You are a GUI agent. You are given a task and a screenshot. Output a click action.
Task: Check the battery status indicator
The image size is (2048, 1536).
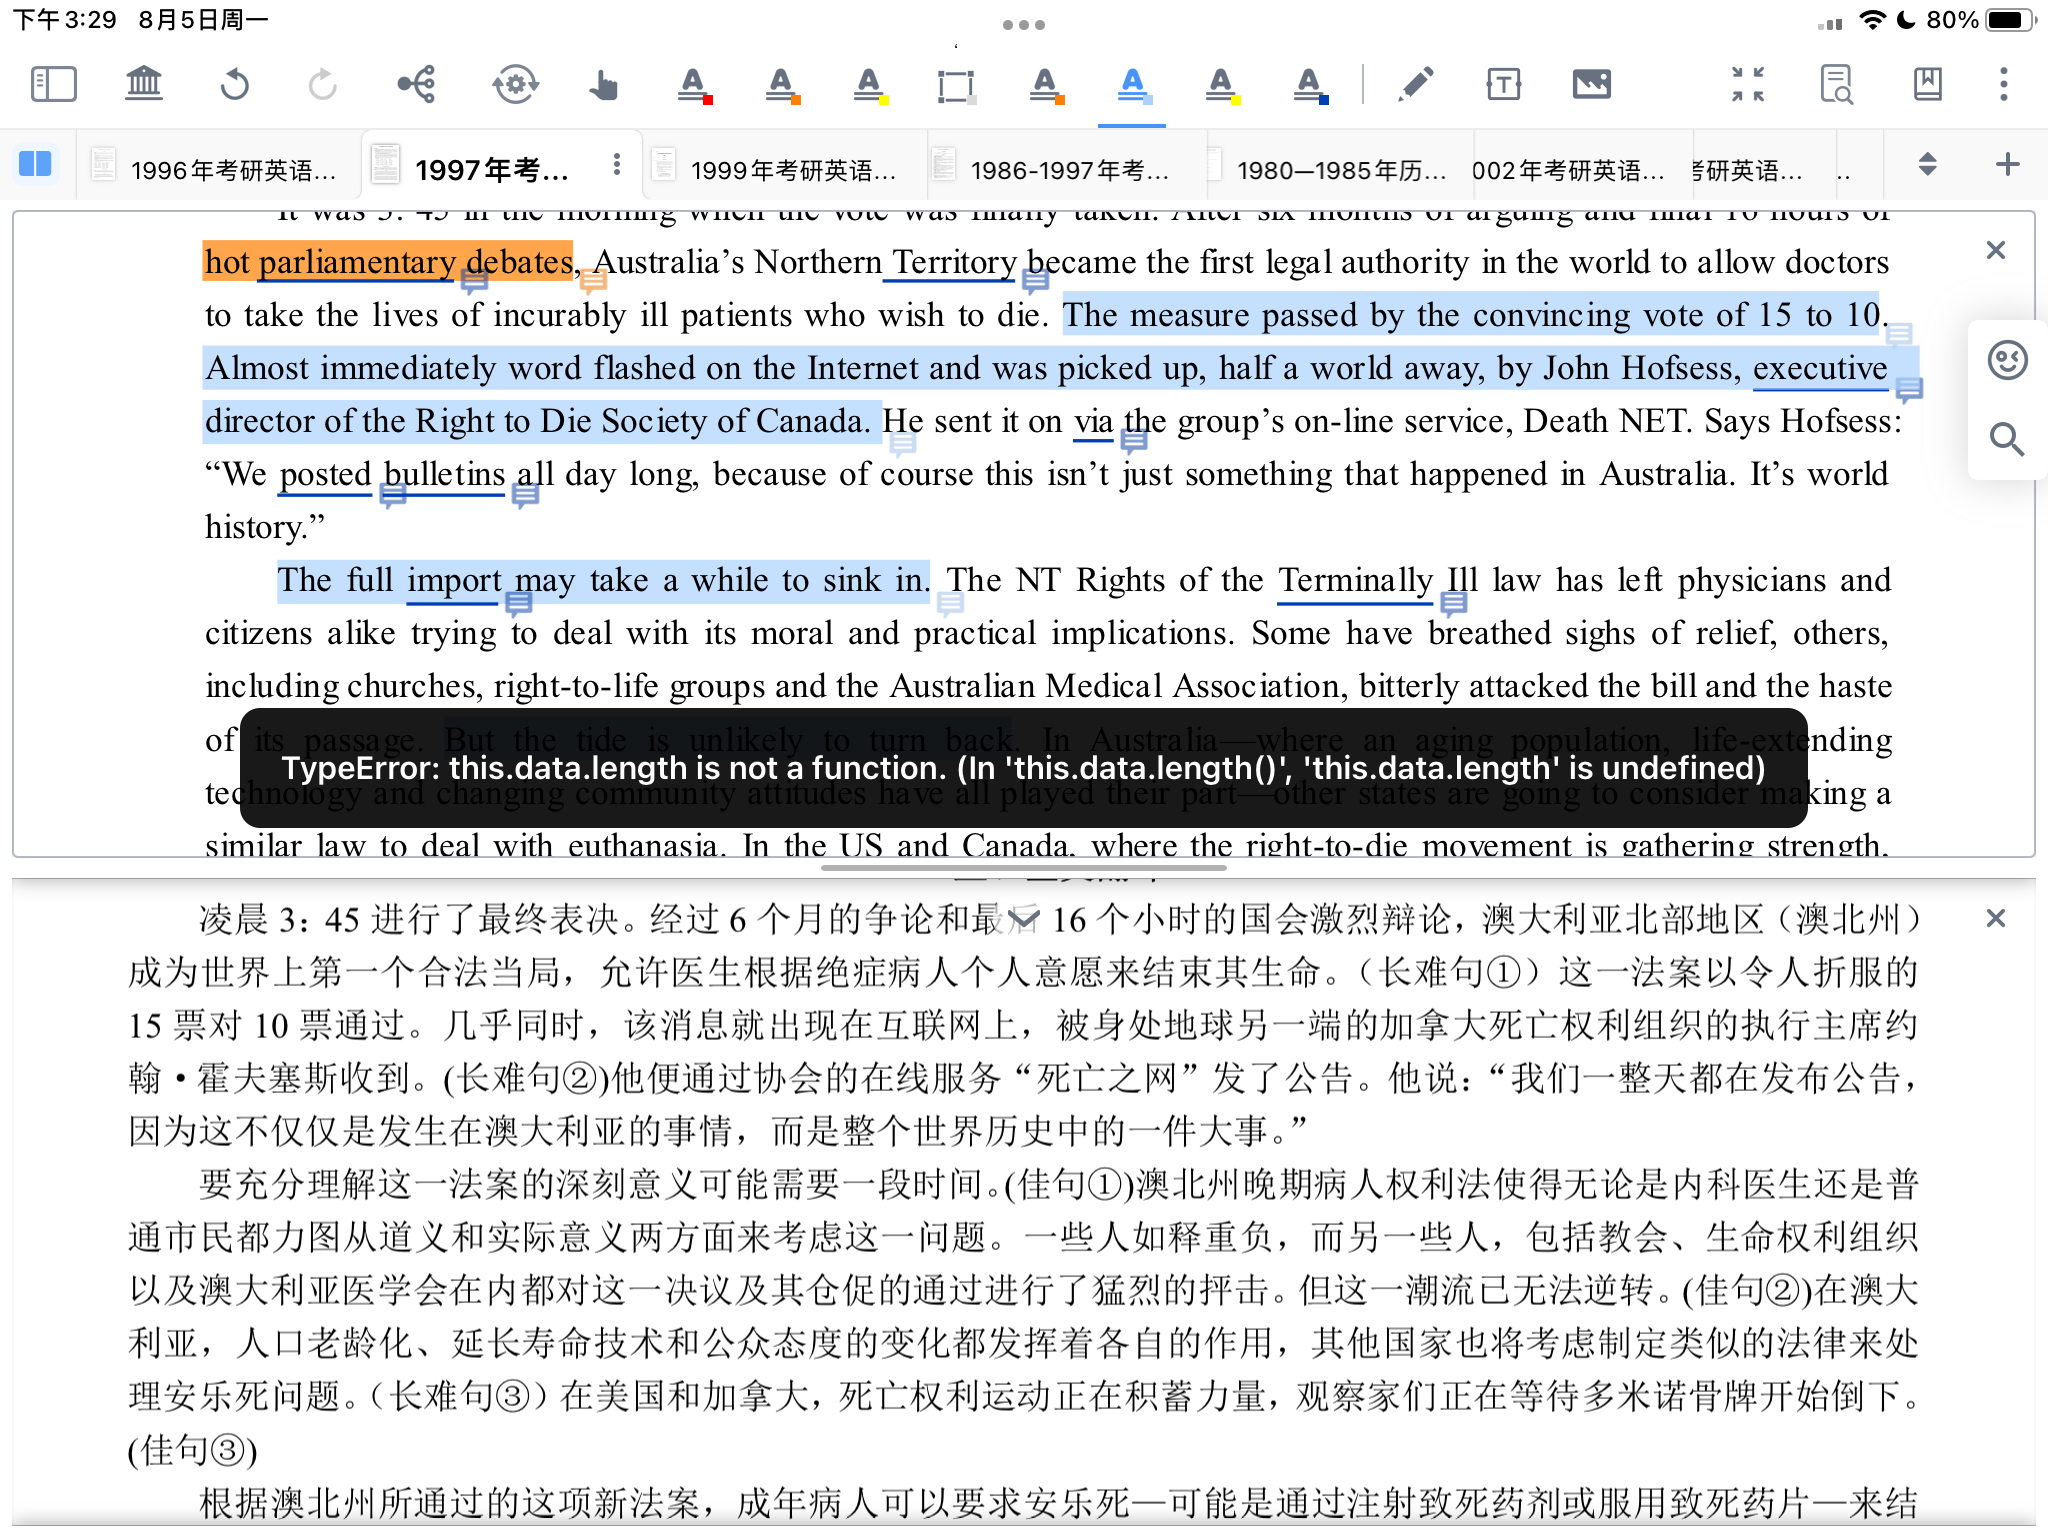[x=2010, y=20]
